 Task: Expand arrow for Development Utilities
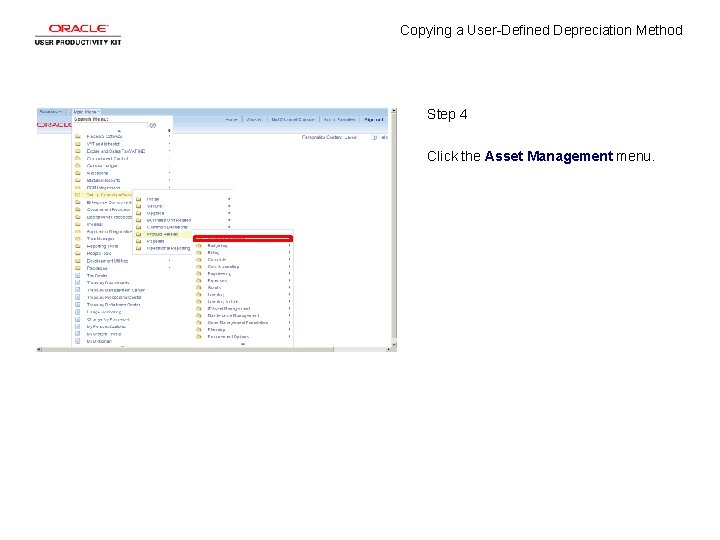pos(169,261)
